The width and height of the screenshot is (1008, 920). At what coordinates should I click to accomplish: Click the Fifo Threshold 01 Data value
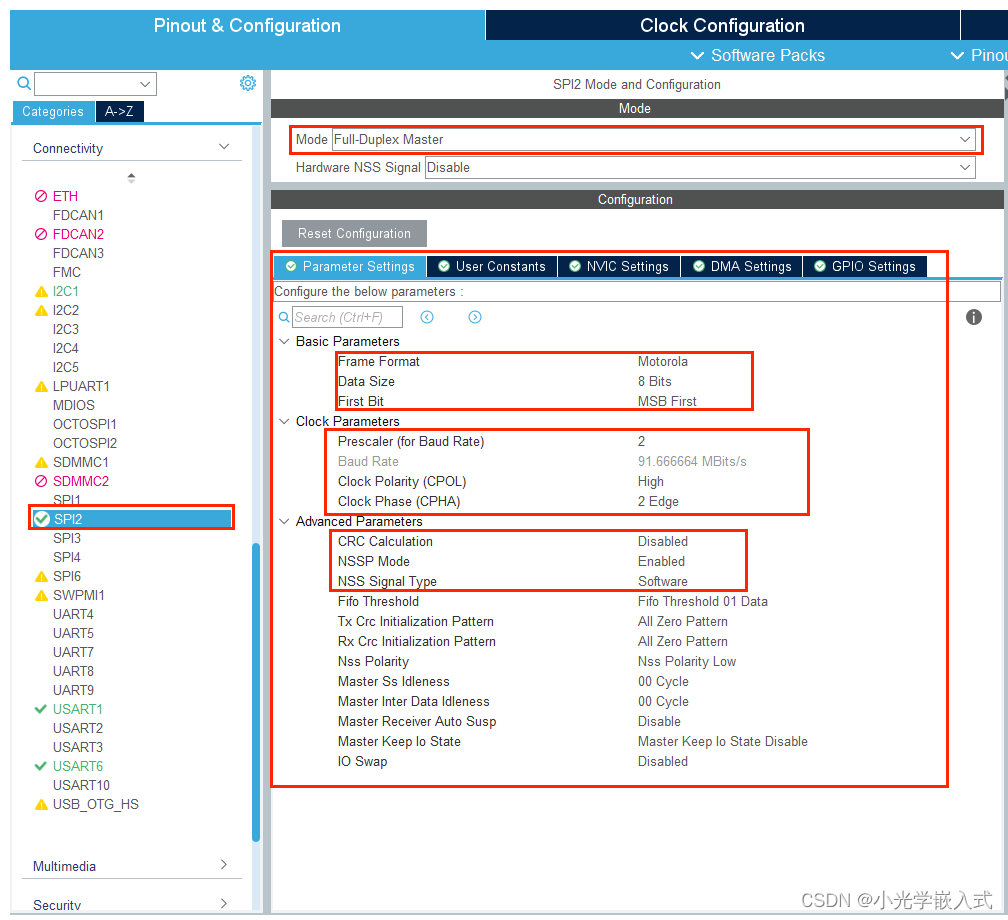pyautogui.click(x=703, y=601)
